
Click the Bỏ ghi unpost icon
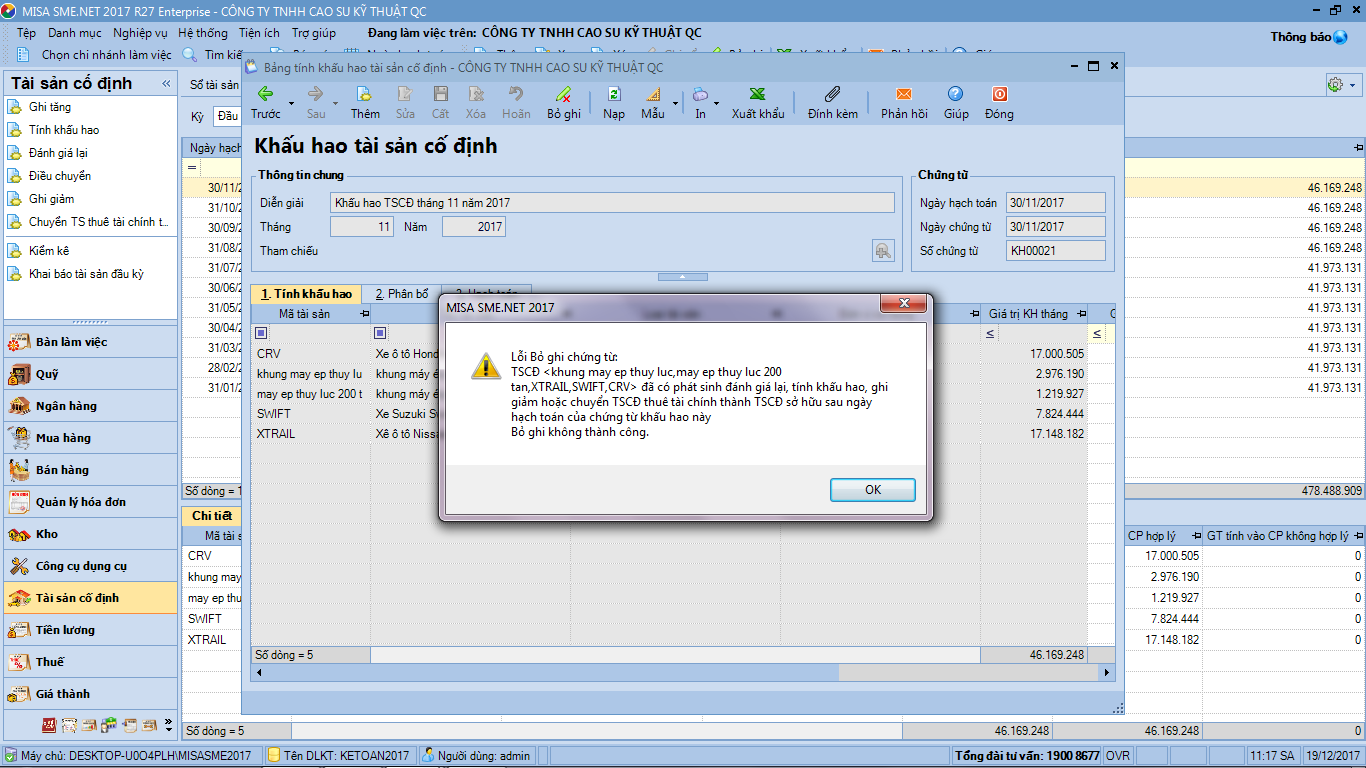(x=563, y=94)
